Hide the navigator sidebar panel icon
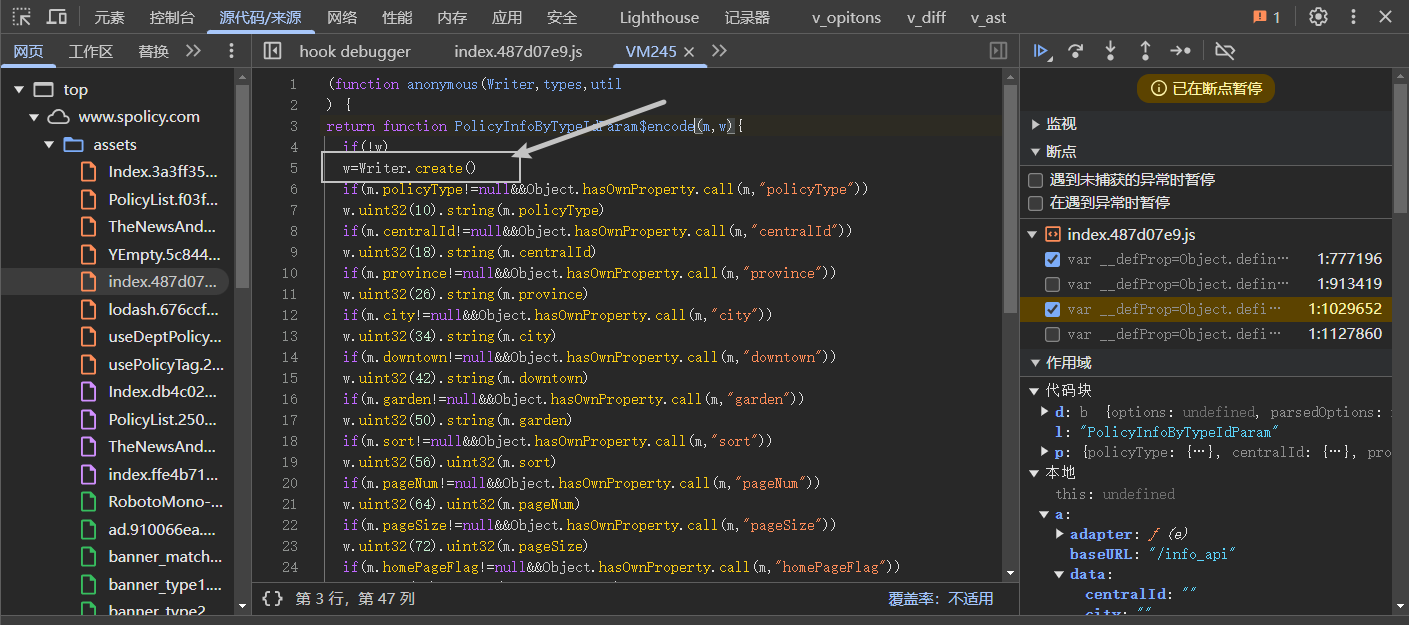This screenshot has height=625, width=1409. tap(272, 51)
